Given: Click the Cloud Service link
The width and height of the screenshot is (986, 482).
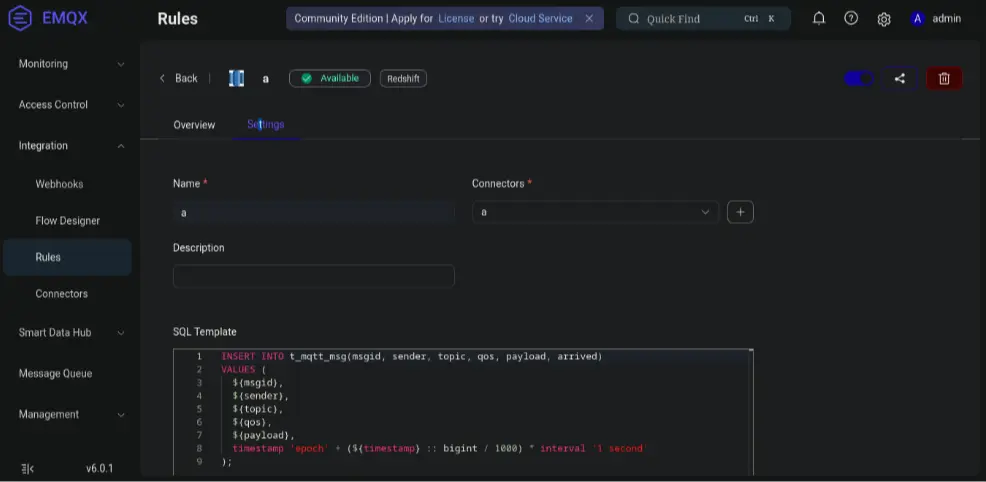Looking at the screenshot, I should 540,19.
